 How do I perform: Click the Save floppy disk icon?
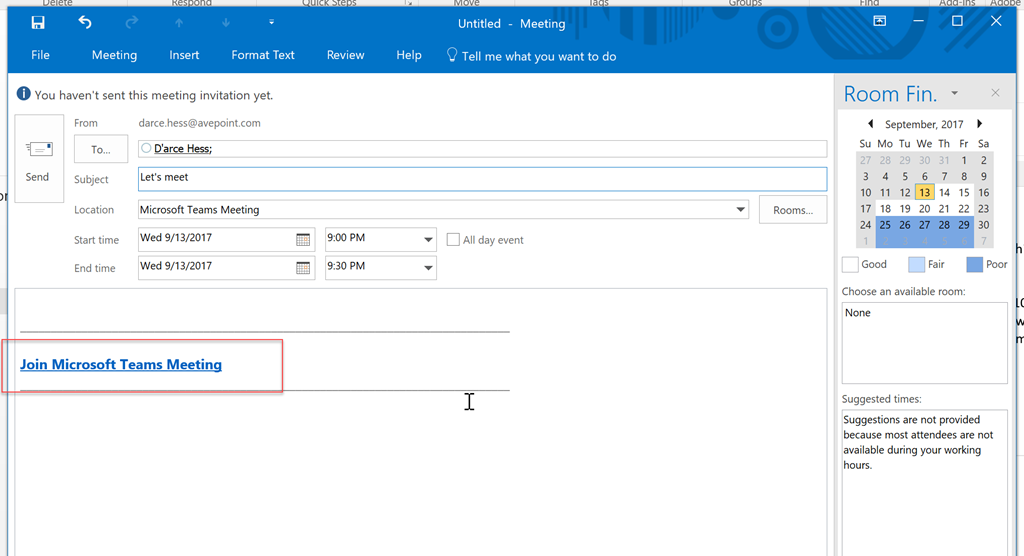click(x=38, y=23)
